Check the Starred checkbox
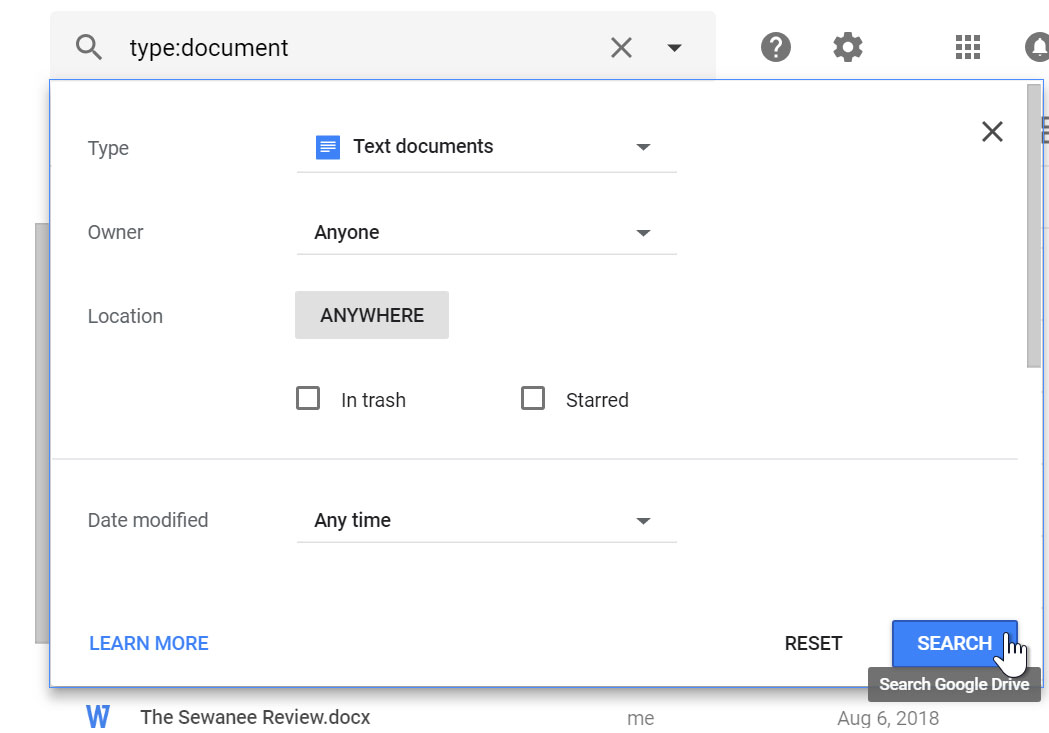This screenshot has height=733, width=1049. tap(532, 398)
